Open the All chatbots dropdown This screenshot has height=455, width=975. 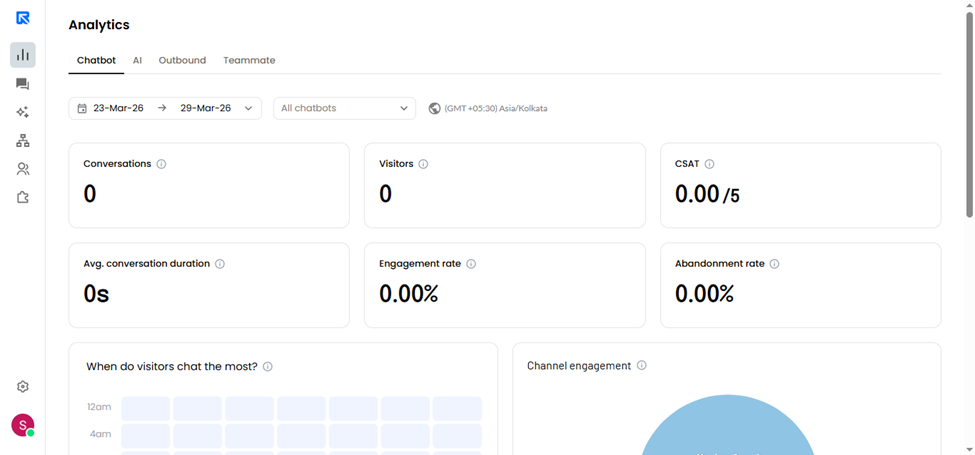tap(344, 108)
